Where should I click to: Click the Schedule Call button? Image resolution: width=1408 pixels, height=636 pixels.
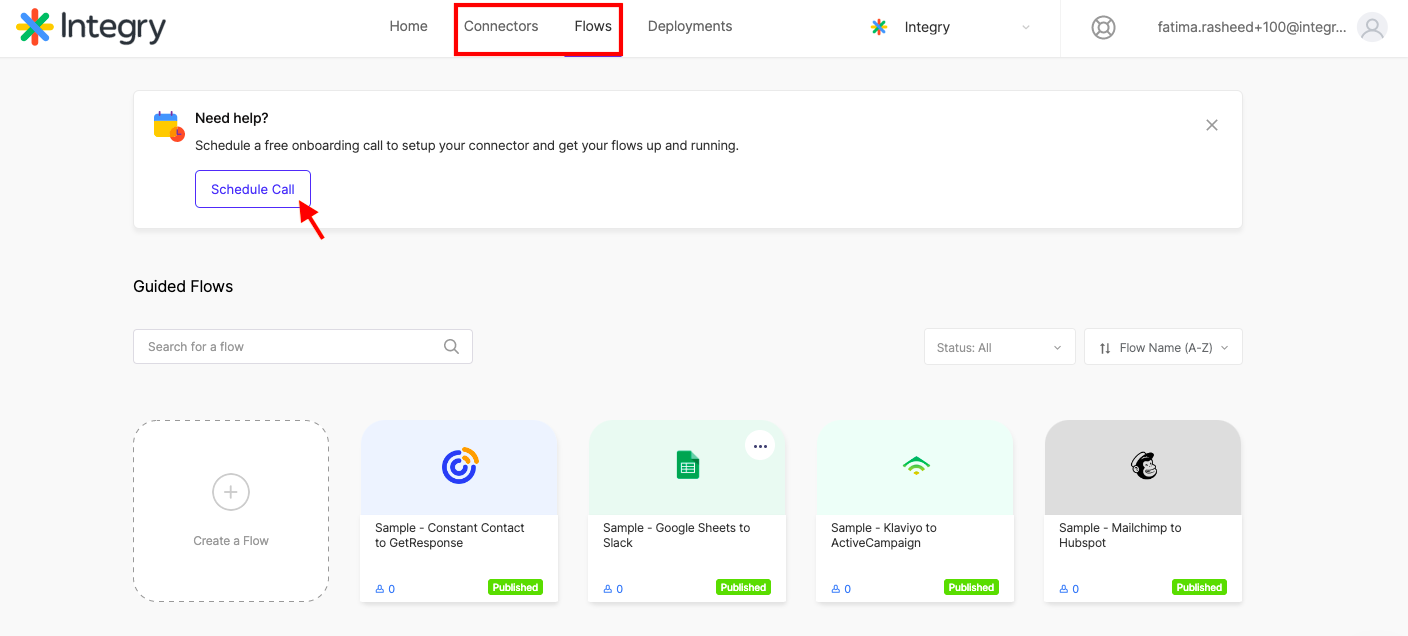point(253,189)
